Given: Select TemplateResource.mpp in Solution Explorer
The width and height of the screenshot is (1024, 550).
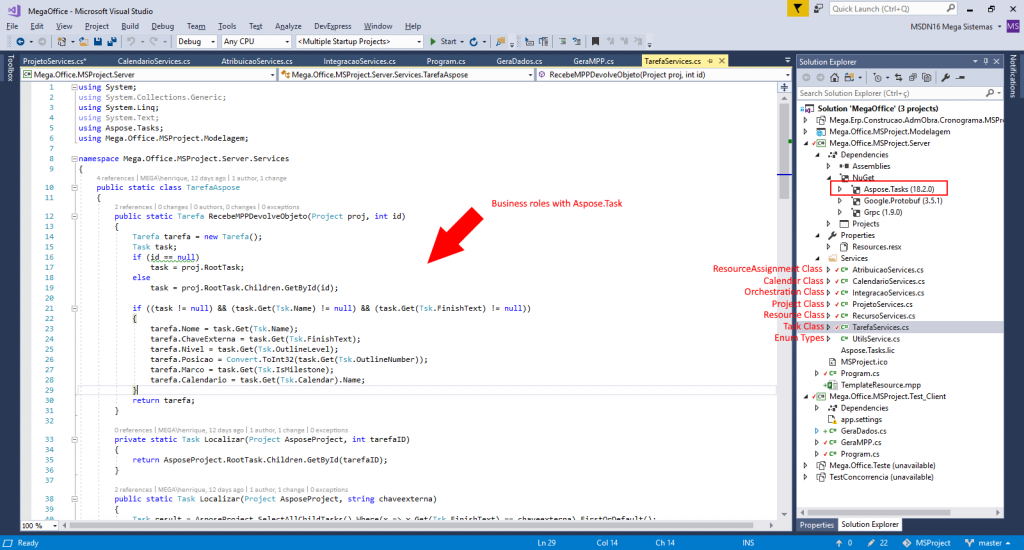Looking at the screenshot, I should [x=880, y=385].
